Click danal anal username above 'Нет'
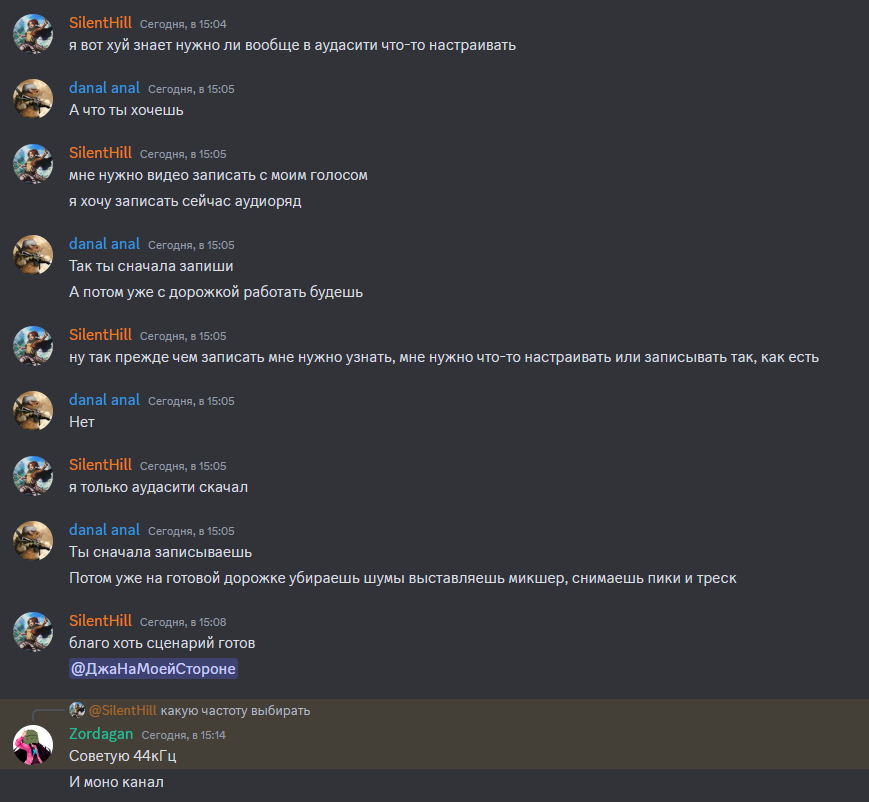Screen dimensions: 869x802 [104, 400]
